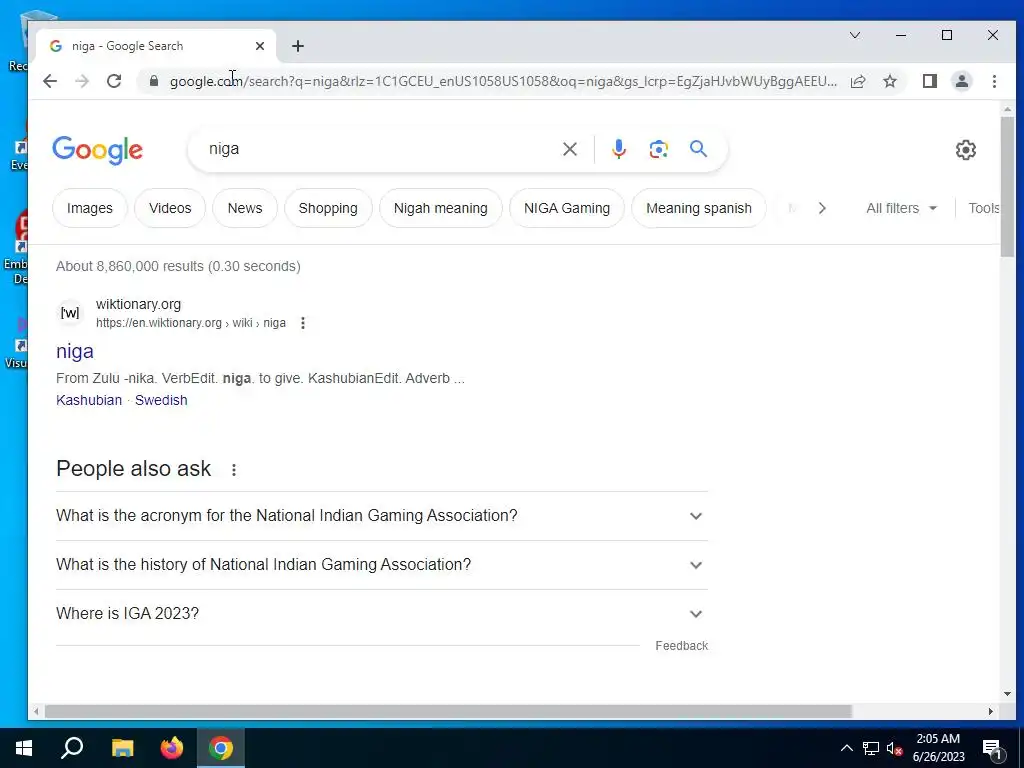Select the 'Meaning spanish' suggestion chip

tap(699, 208)
